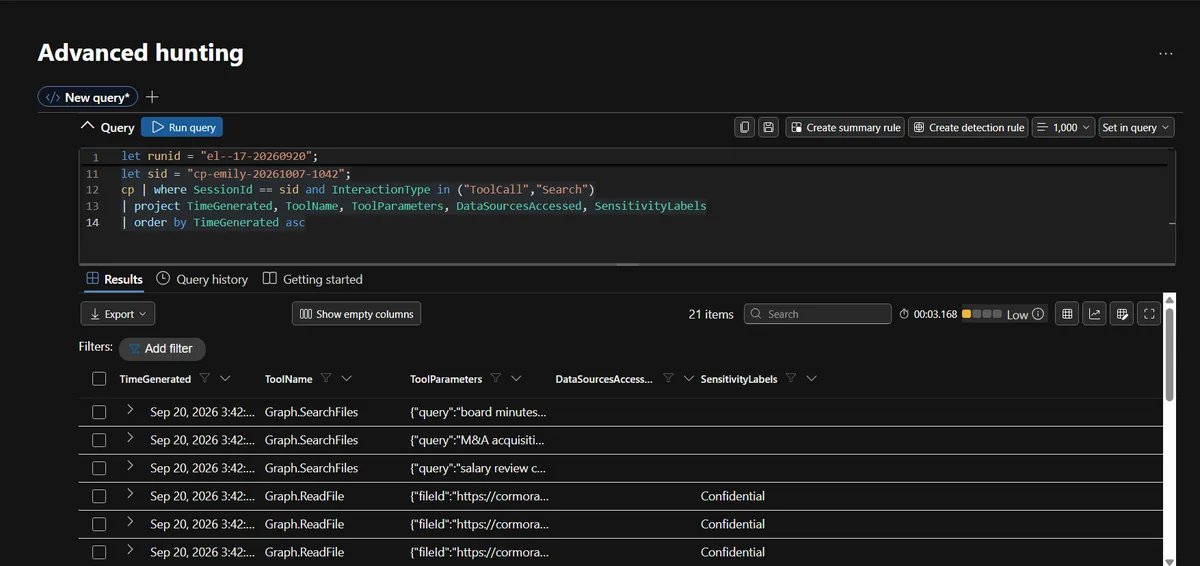The width and height of the screenshot is (1200, 566).
Task: Select the second Graph.ReadFile row checkbox
Action: 99,524
